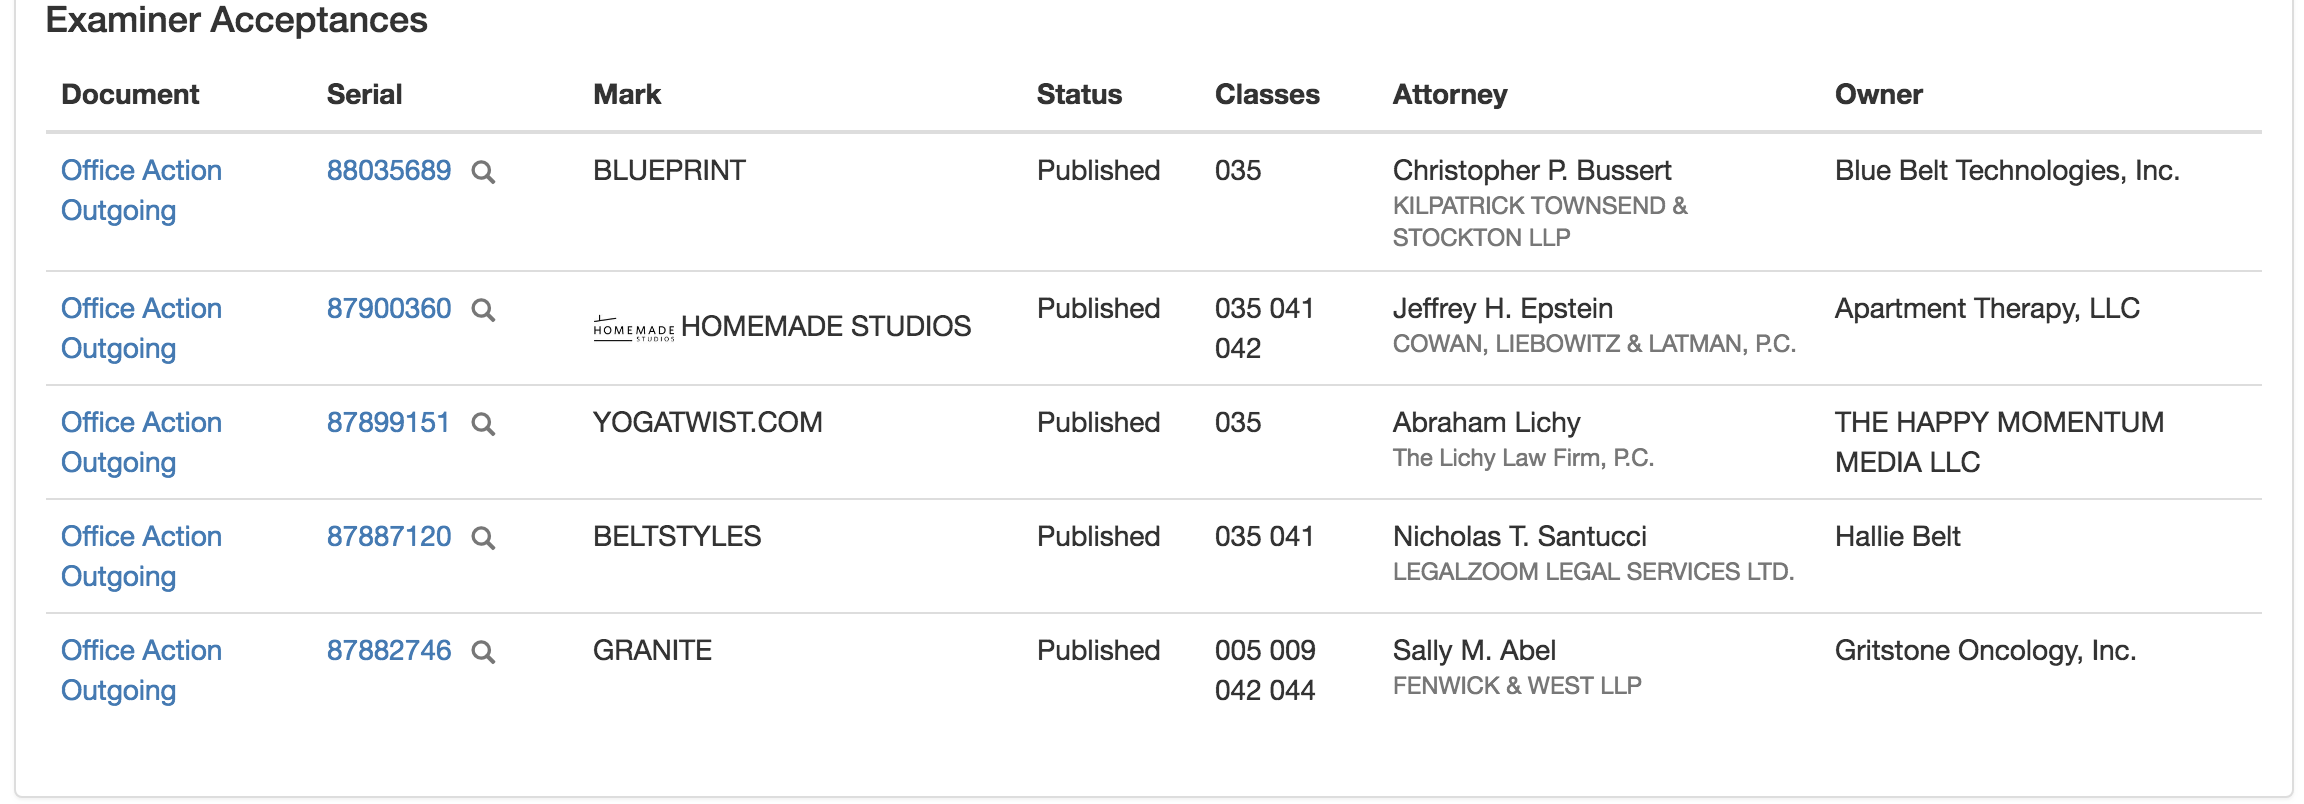Click the Attorney column header
Viewport: 2304px width, 804px height.
click(1450, 94)
